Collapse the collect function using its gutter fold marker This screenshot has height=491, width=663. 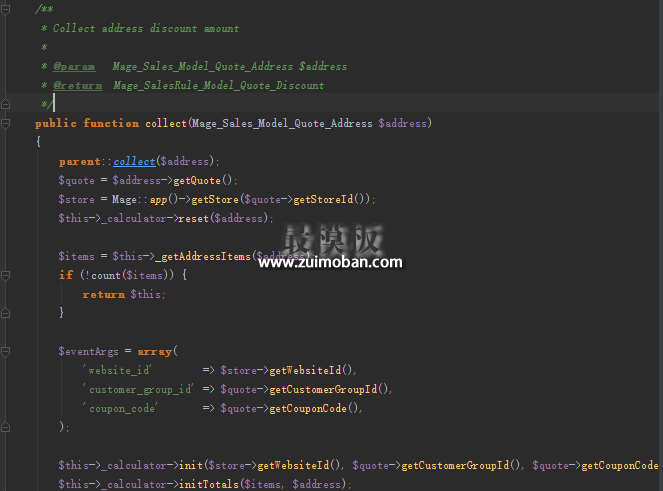coord(6,123)
